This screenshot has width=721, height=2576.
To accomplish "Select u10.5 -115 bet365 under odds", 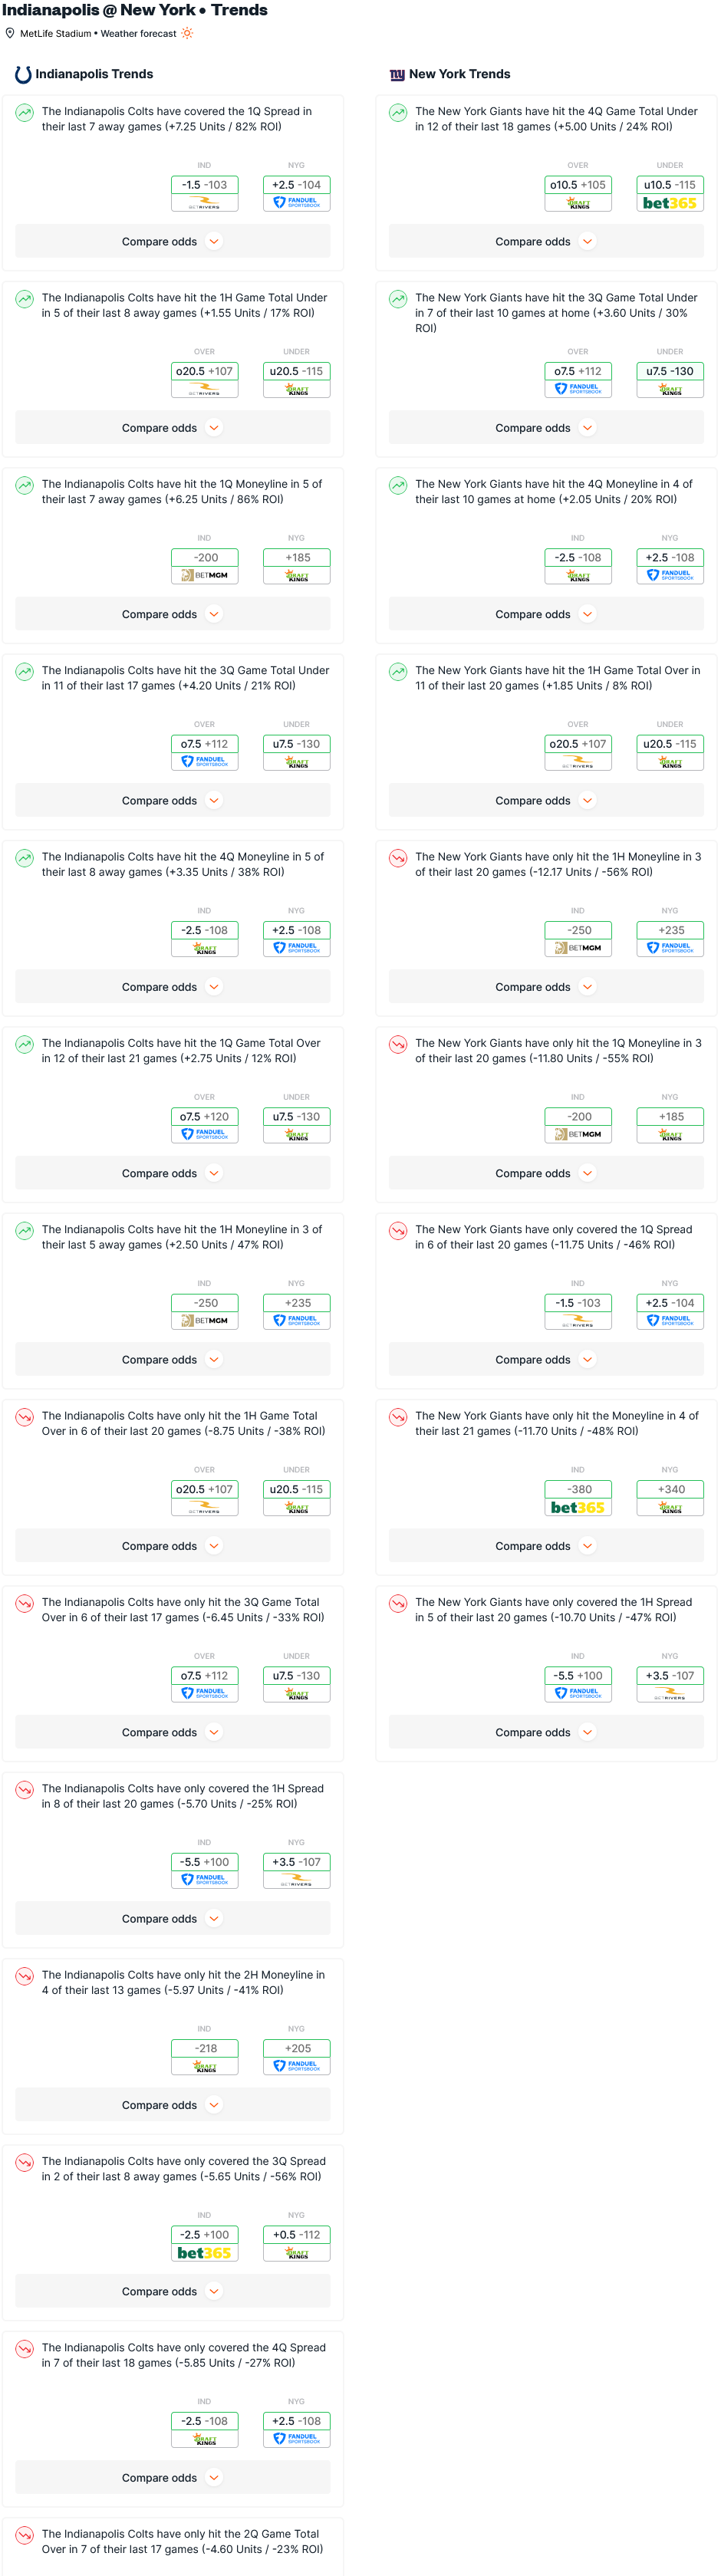I will point(670,193).
